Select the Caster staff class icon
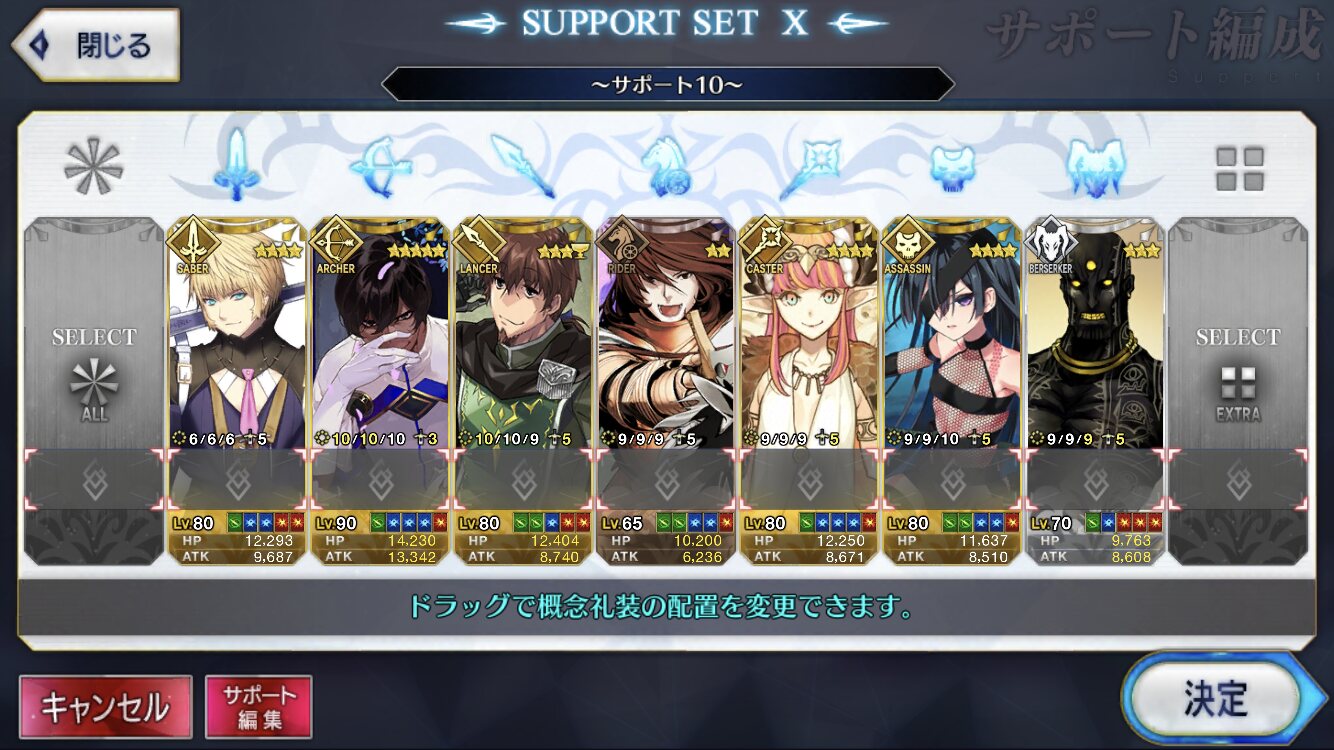This screenshot has height=750, width=1334. pos(810,163)
